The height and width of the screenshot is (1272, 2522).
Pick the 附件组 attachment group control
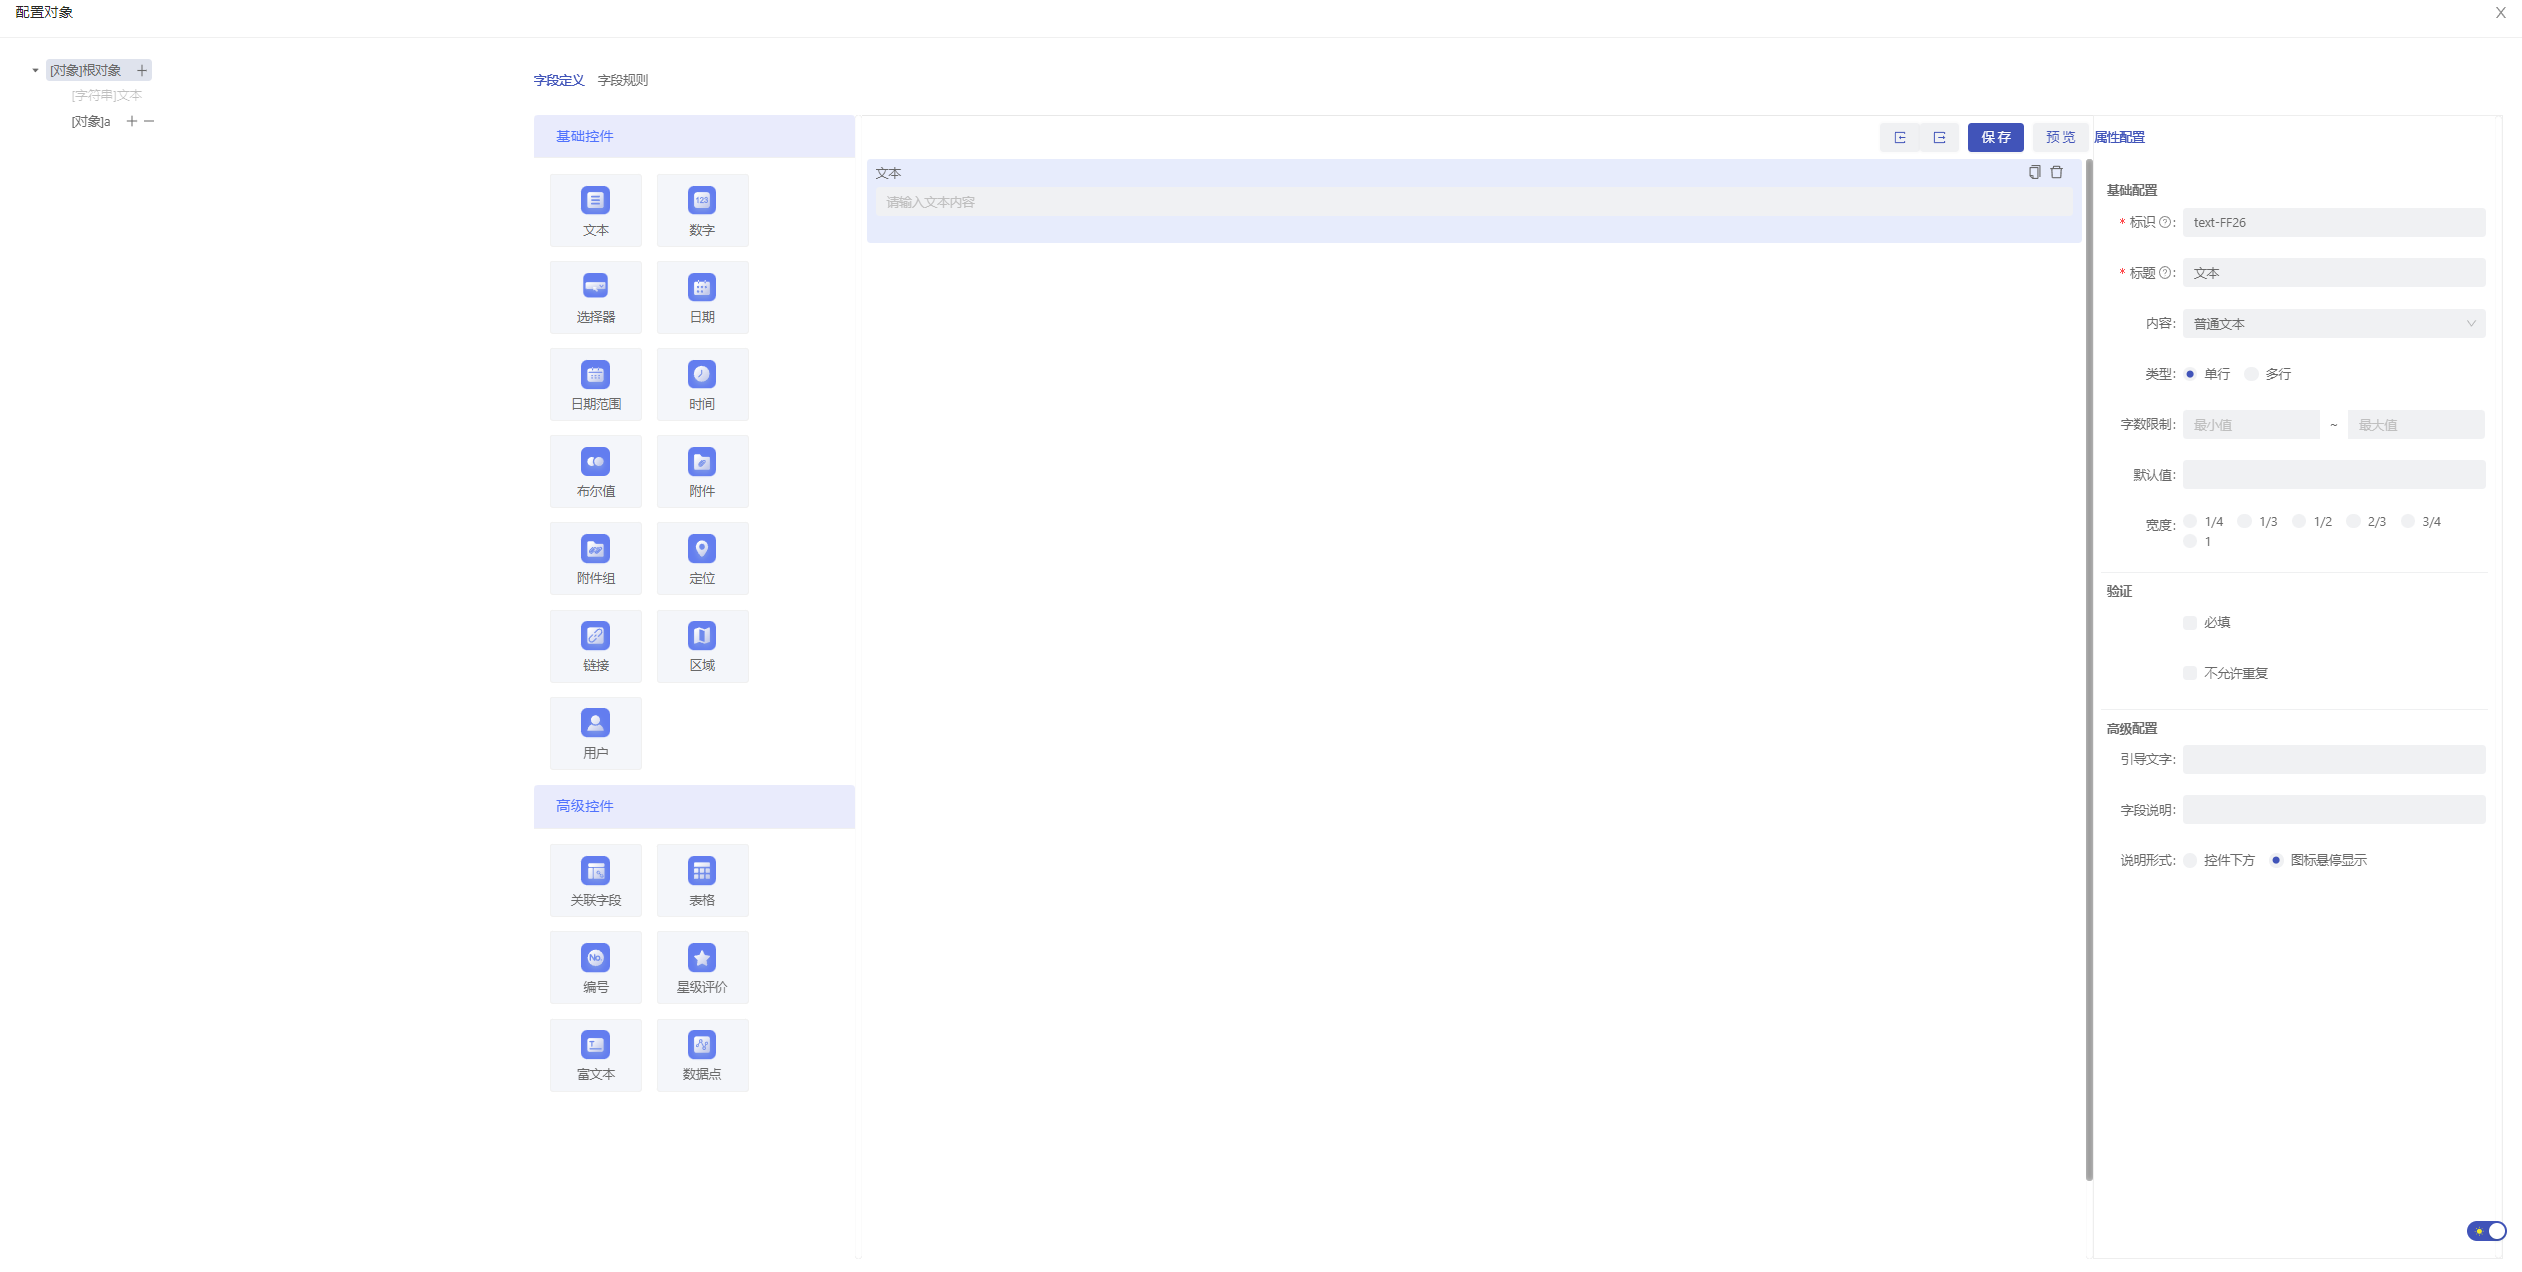point(595,558)
